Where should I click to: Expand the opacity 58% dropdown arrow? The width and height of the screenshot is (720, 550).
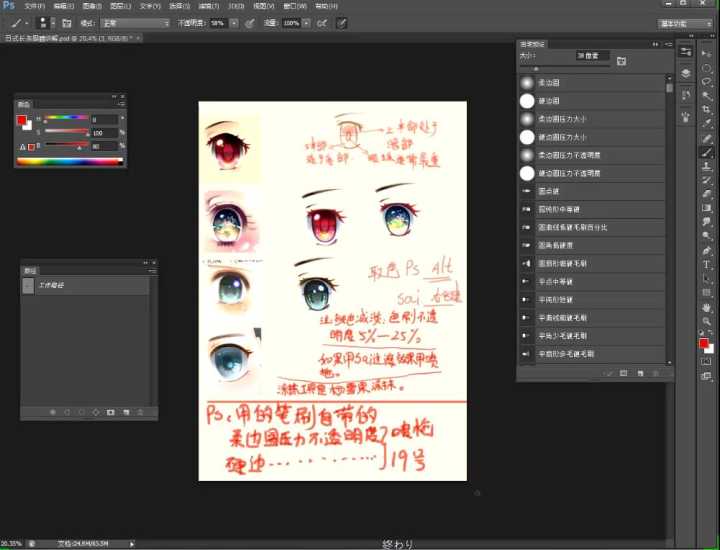(234, 22)
